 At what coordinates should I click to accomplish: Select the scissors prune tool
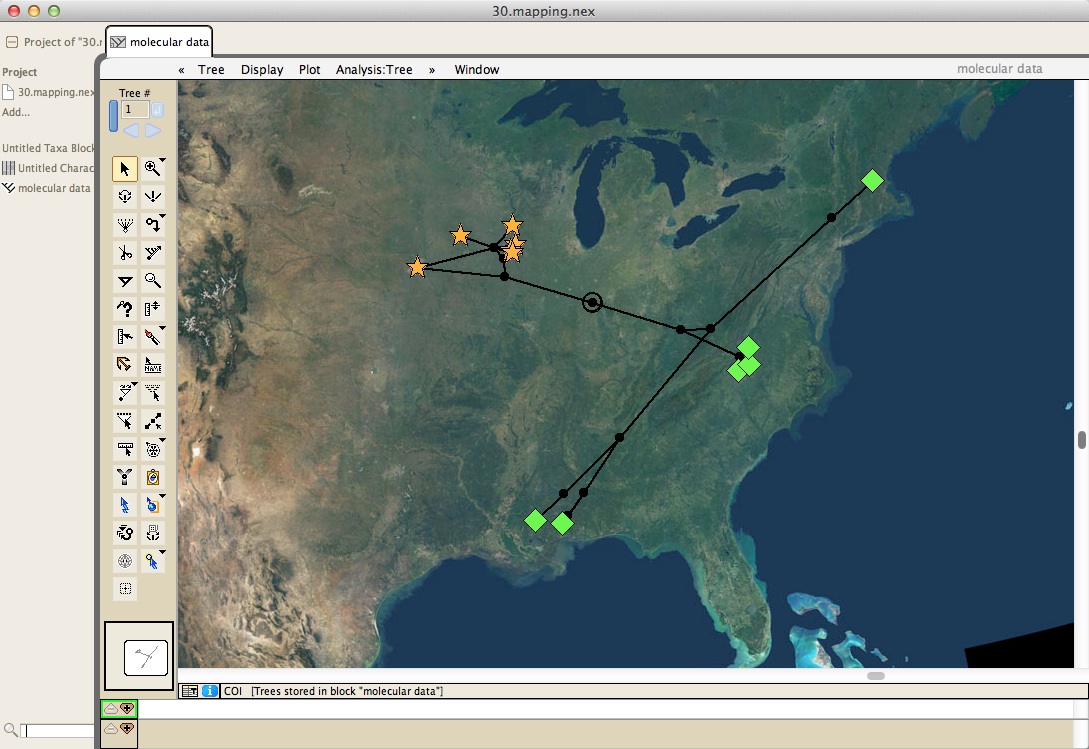[x=125, y=253]
